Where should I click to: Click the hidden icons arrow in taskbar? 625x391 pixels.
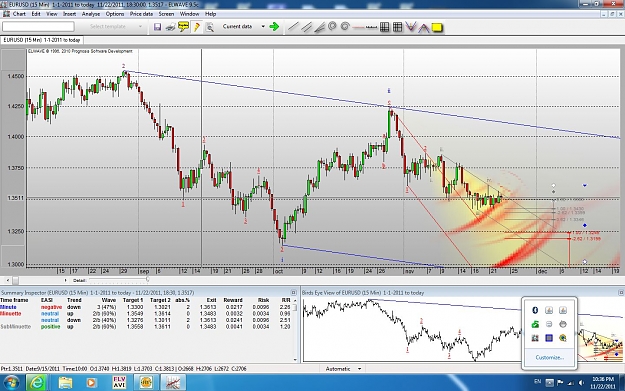point(549,383)
